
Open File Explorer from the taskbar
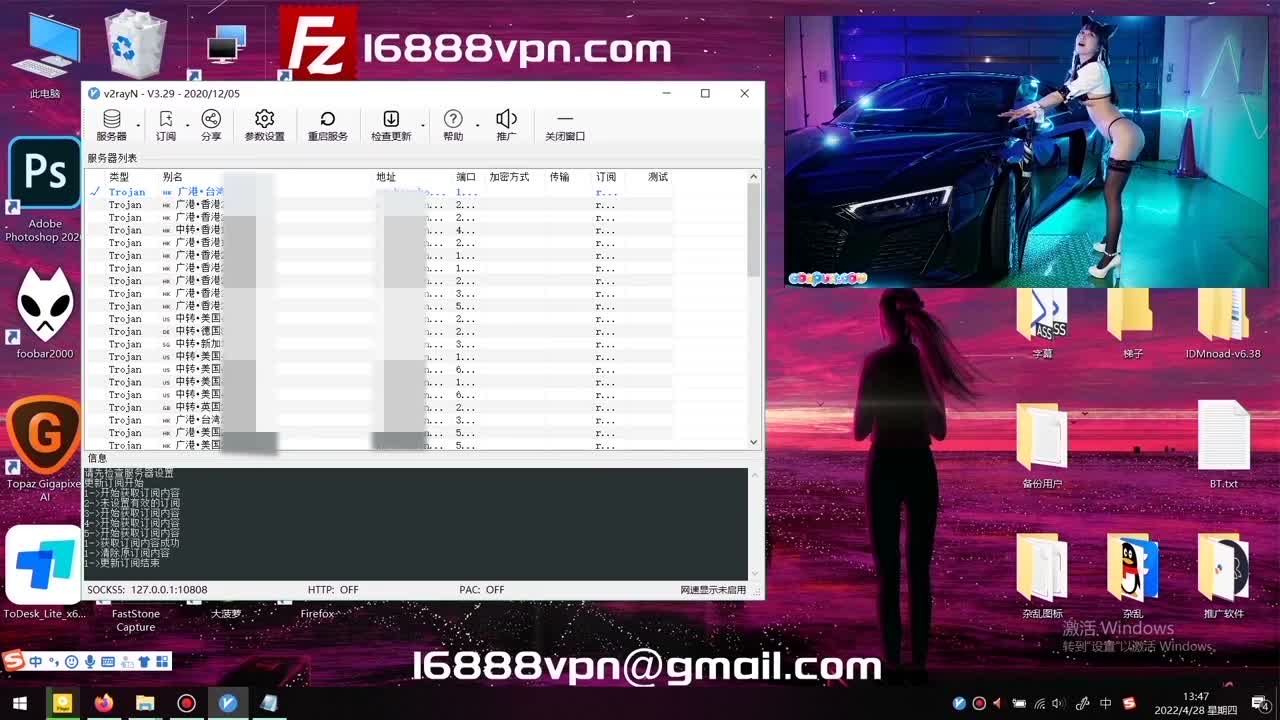coord(145,703)
